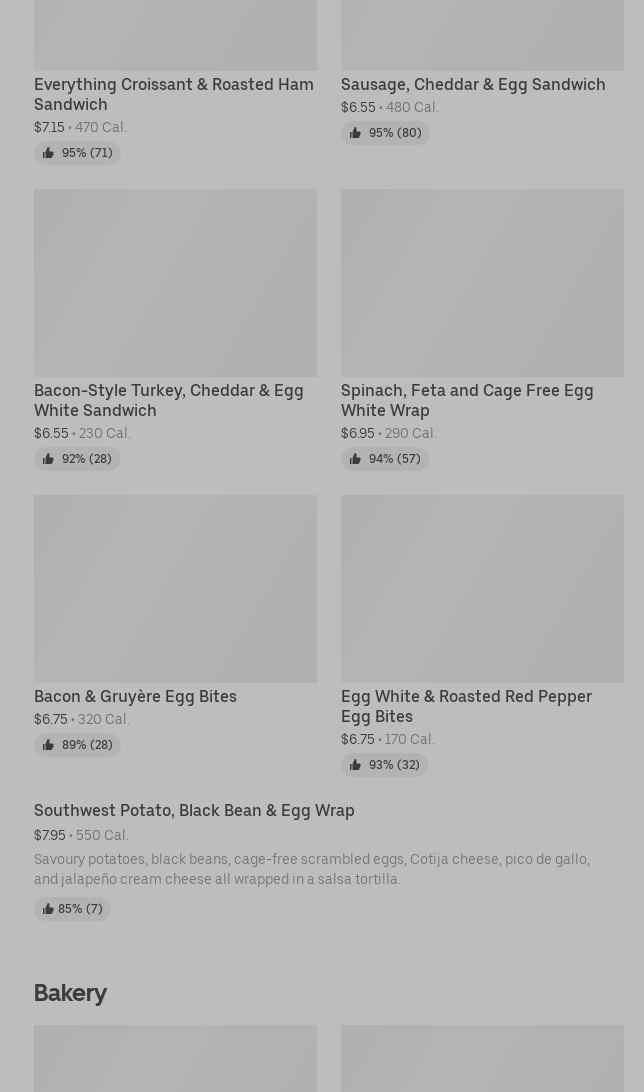This screenshot has height=1092, width=644.
Task: Click the Bacon & Gruyère Egg Bites photo
Action: (175, 589)
